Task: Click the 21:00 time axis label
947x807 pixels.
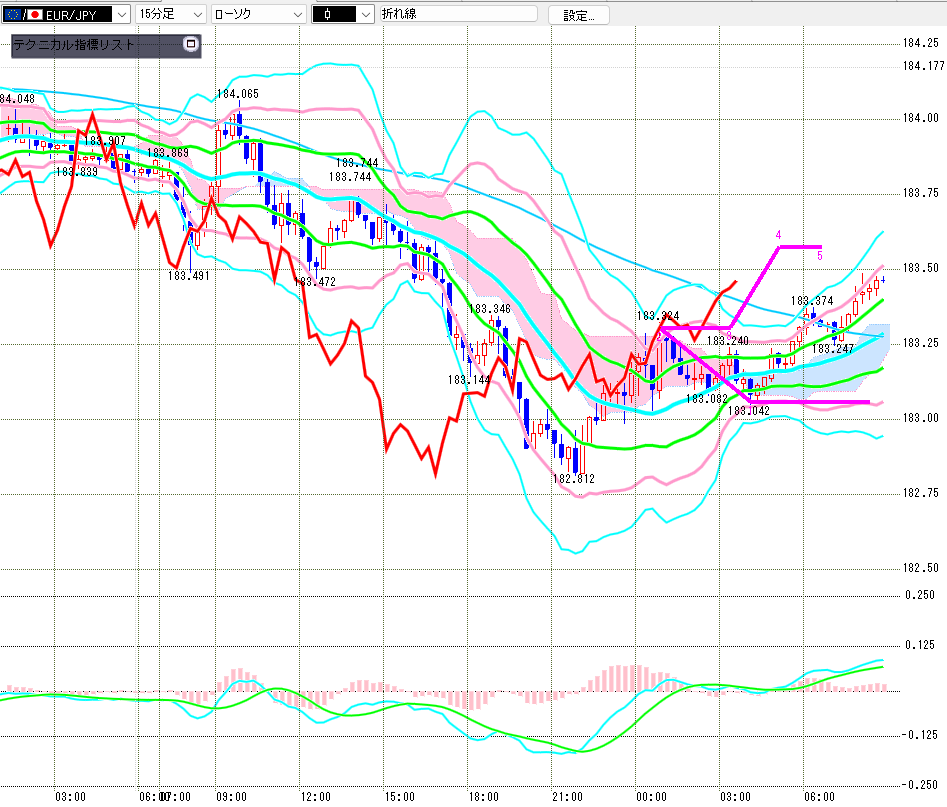Action: pyautogui.click(x=567, y=797)
